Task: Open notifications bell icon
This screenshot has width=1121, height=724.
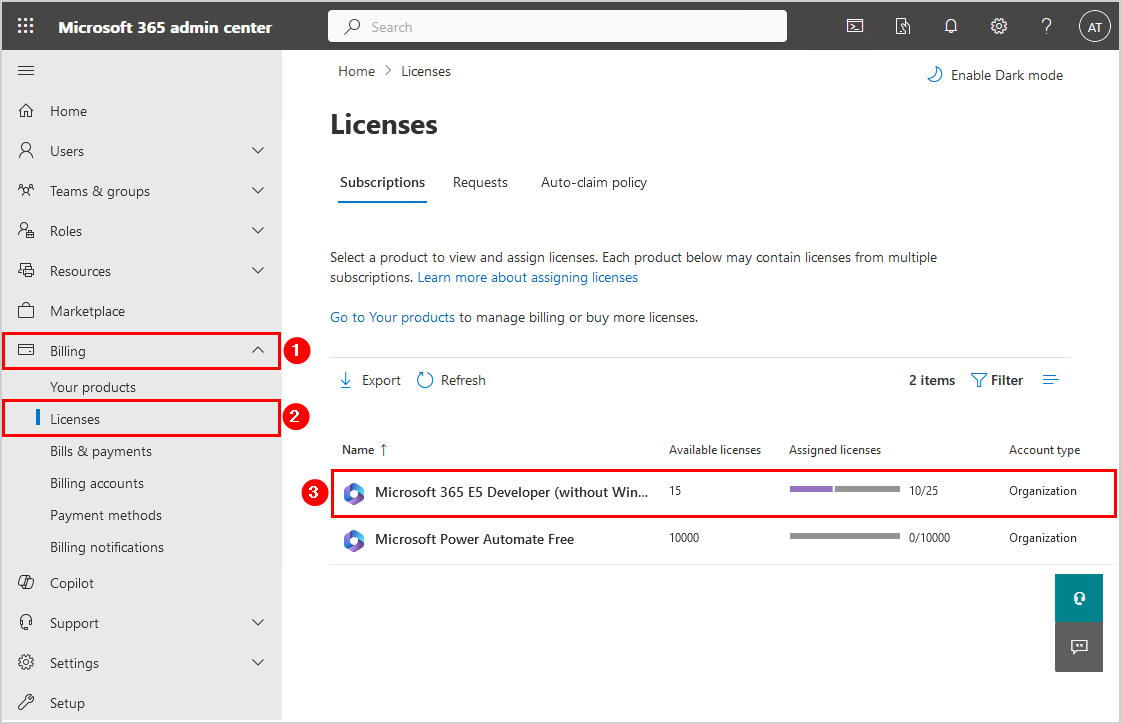Action: click(951, 26)
